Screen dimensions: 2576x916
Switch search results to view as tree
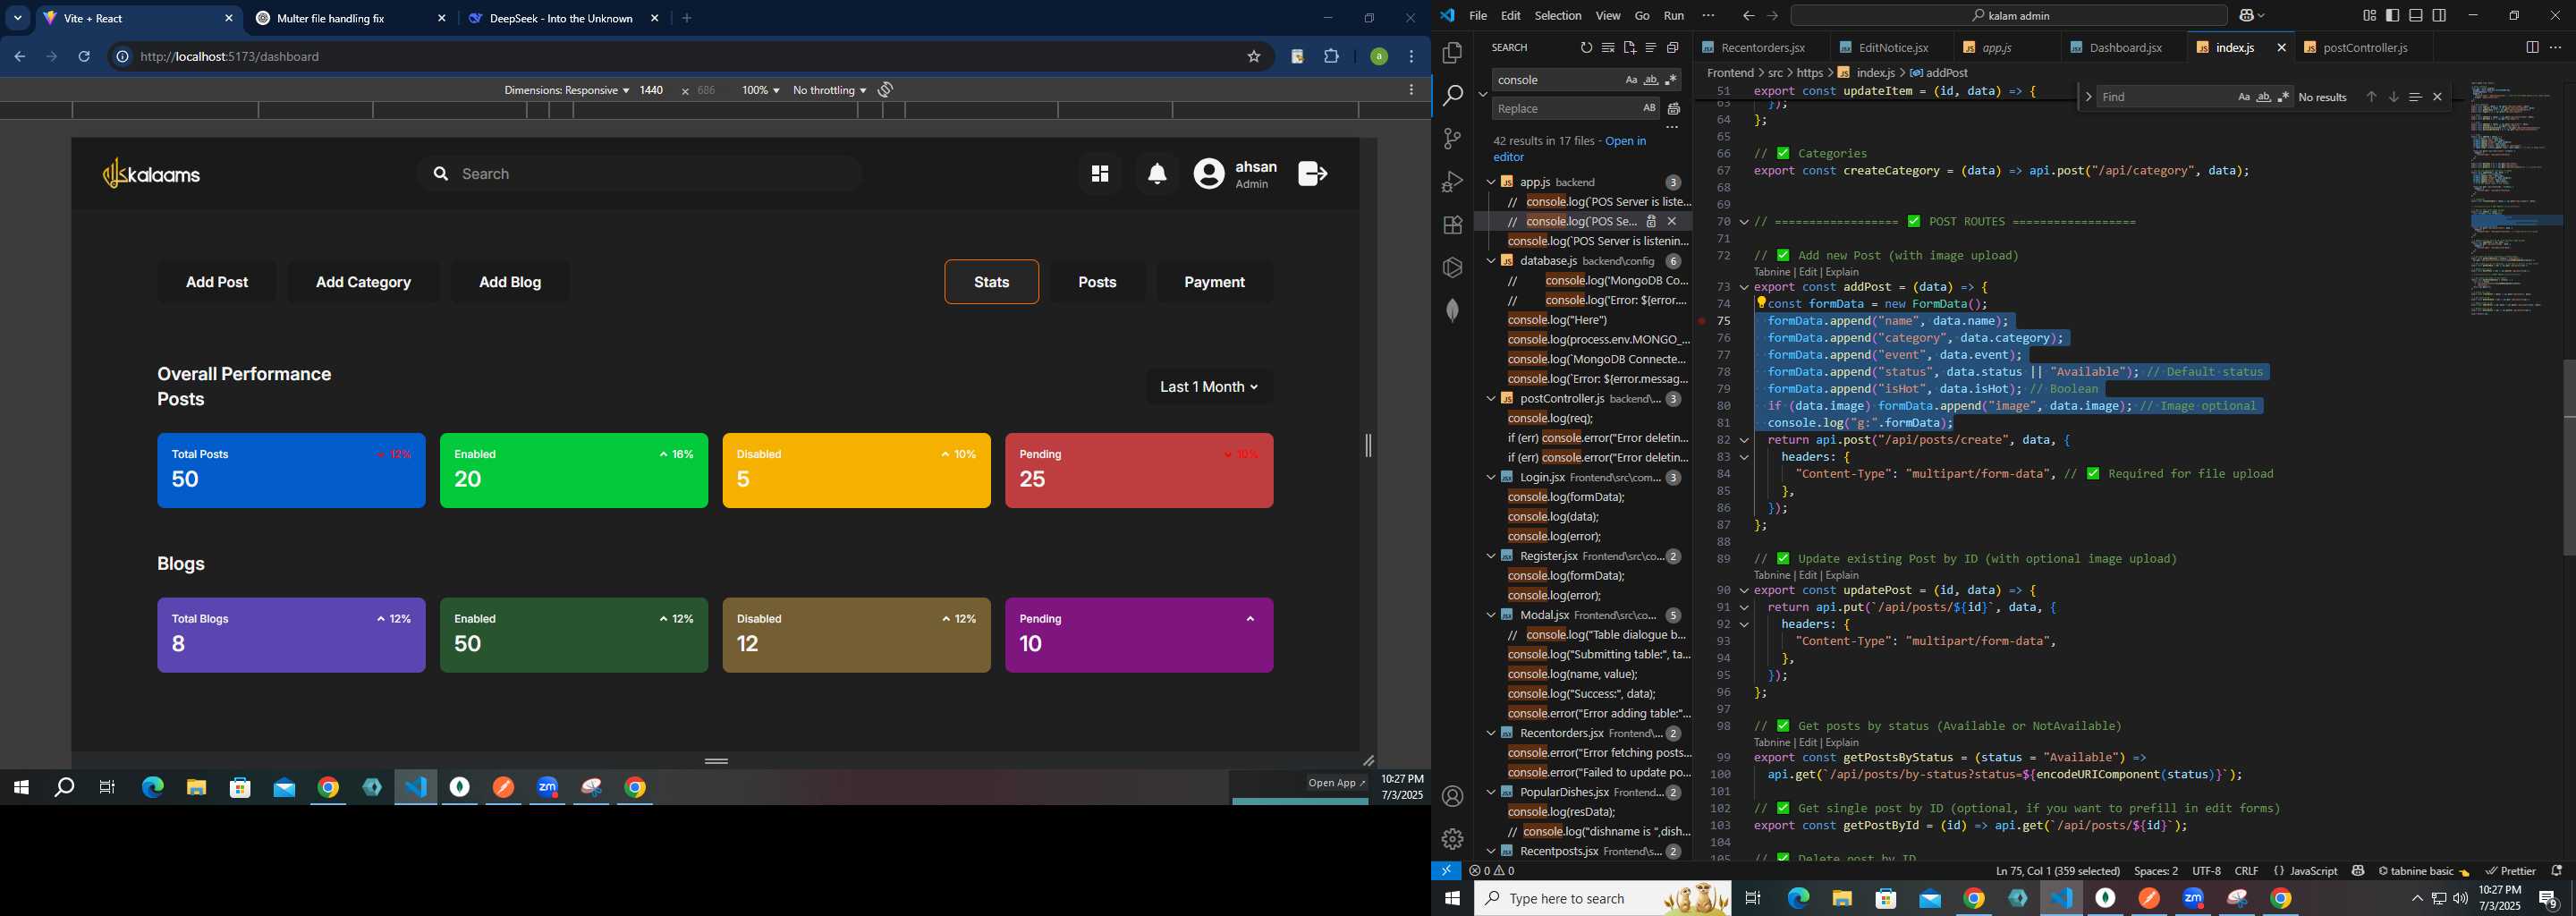[x=1651, y=48]
